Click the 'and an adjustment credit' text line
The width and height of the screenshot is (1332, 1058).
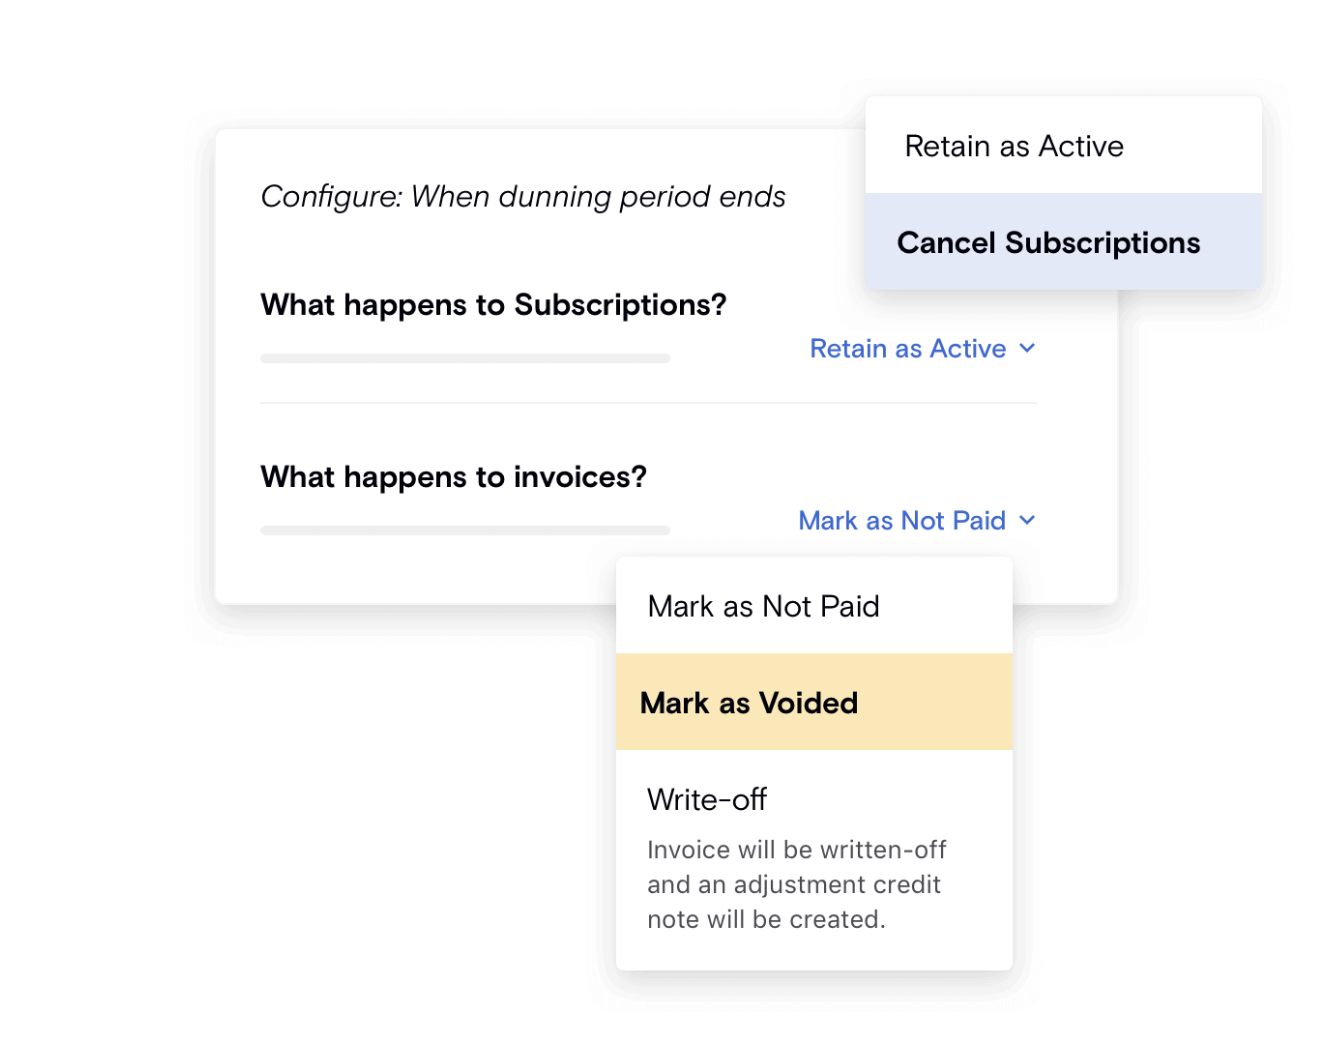[793, 885]
